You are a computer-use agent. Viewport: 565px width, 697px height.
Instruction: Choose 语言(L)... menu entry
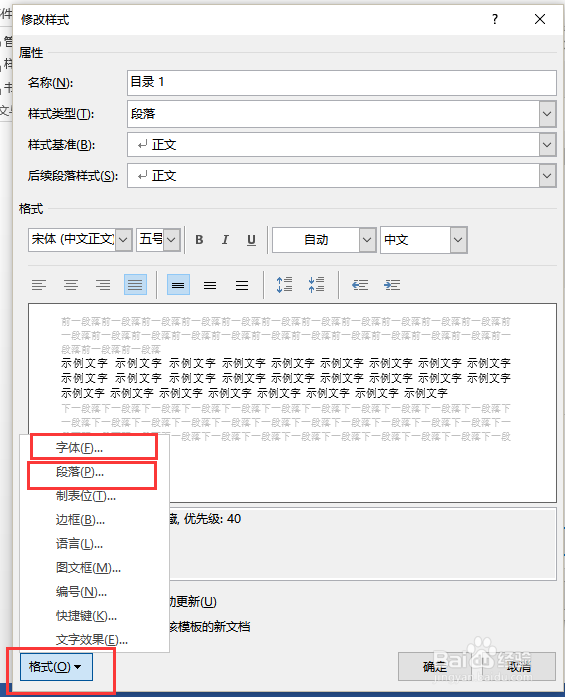click(94, 544)
